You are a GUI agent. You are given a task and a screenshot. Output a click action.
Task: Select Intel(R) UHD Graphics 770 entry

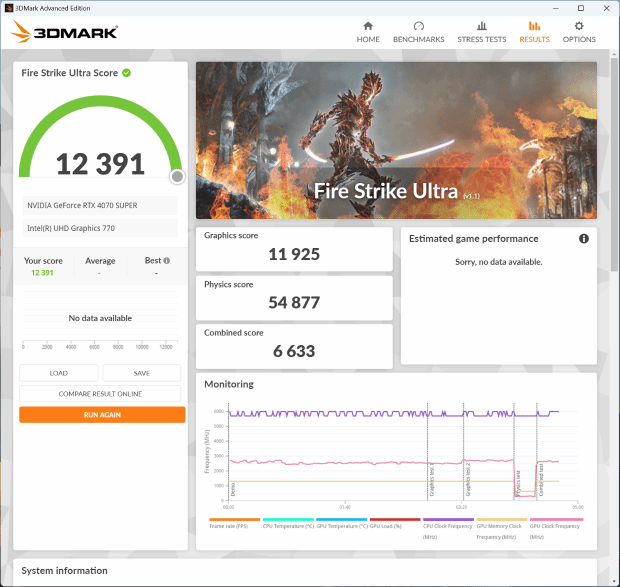[100, 228]
